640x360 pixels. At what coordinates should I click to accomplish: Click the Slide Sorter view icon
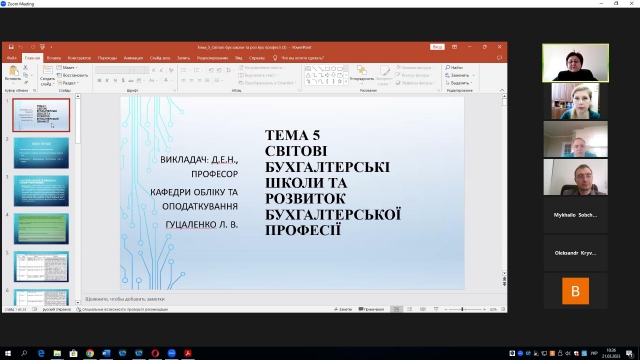point(409,309)
